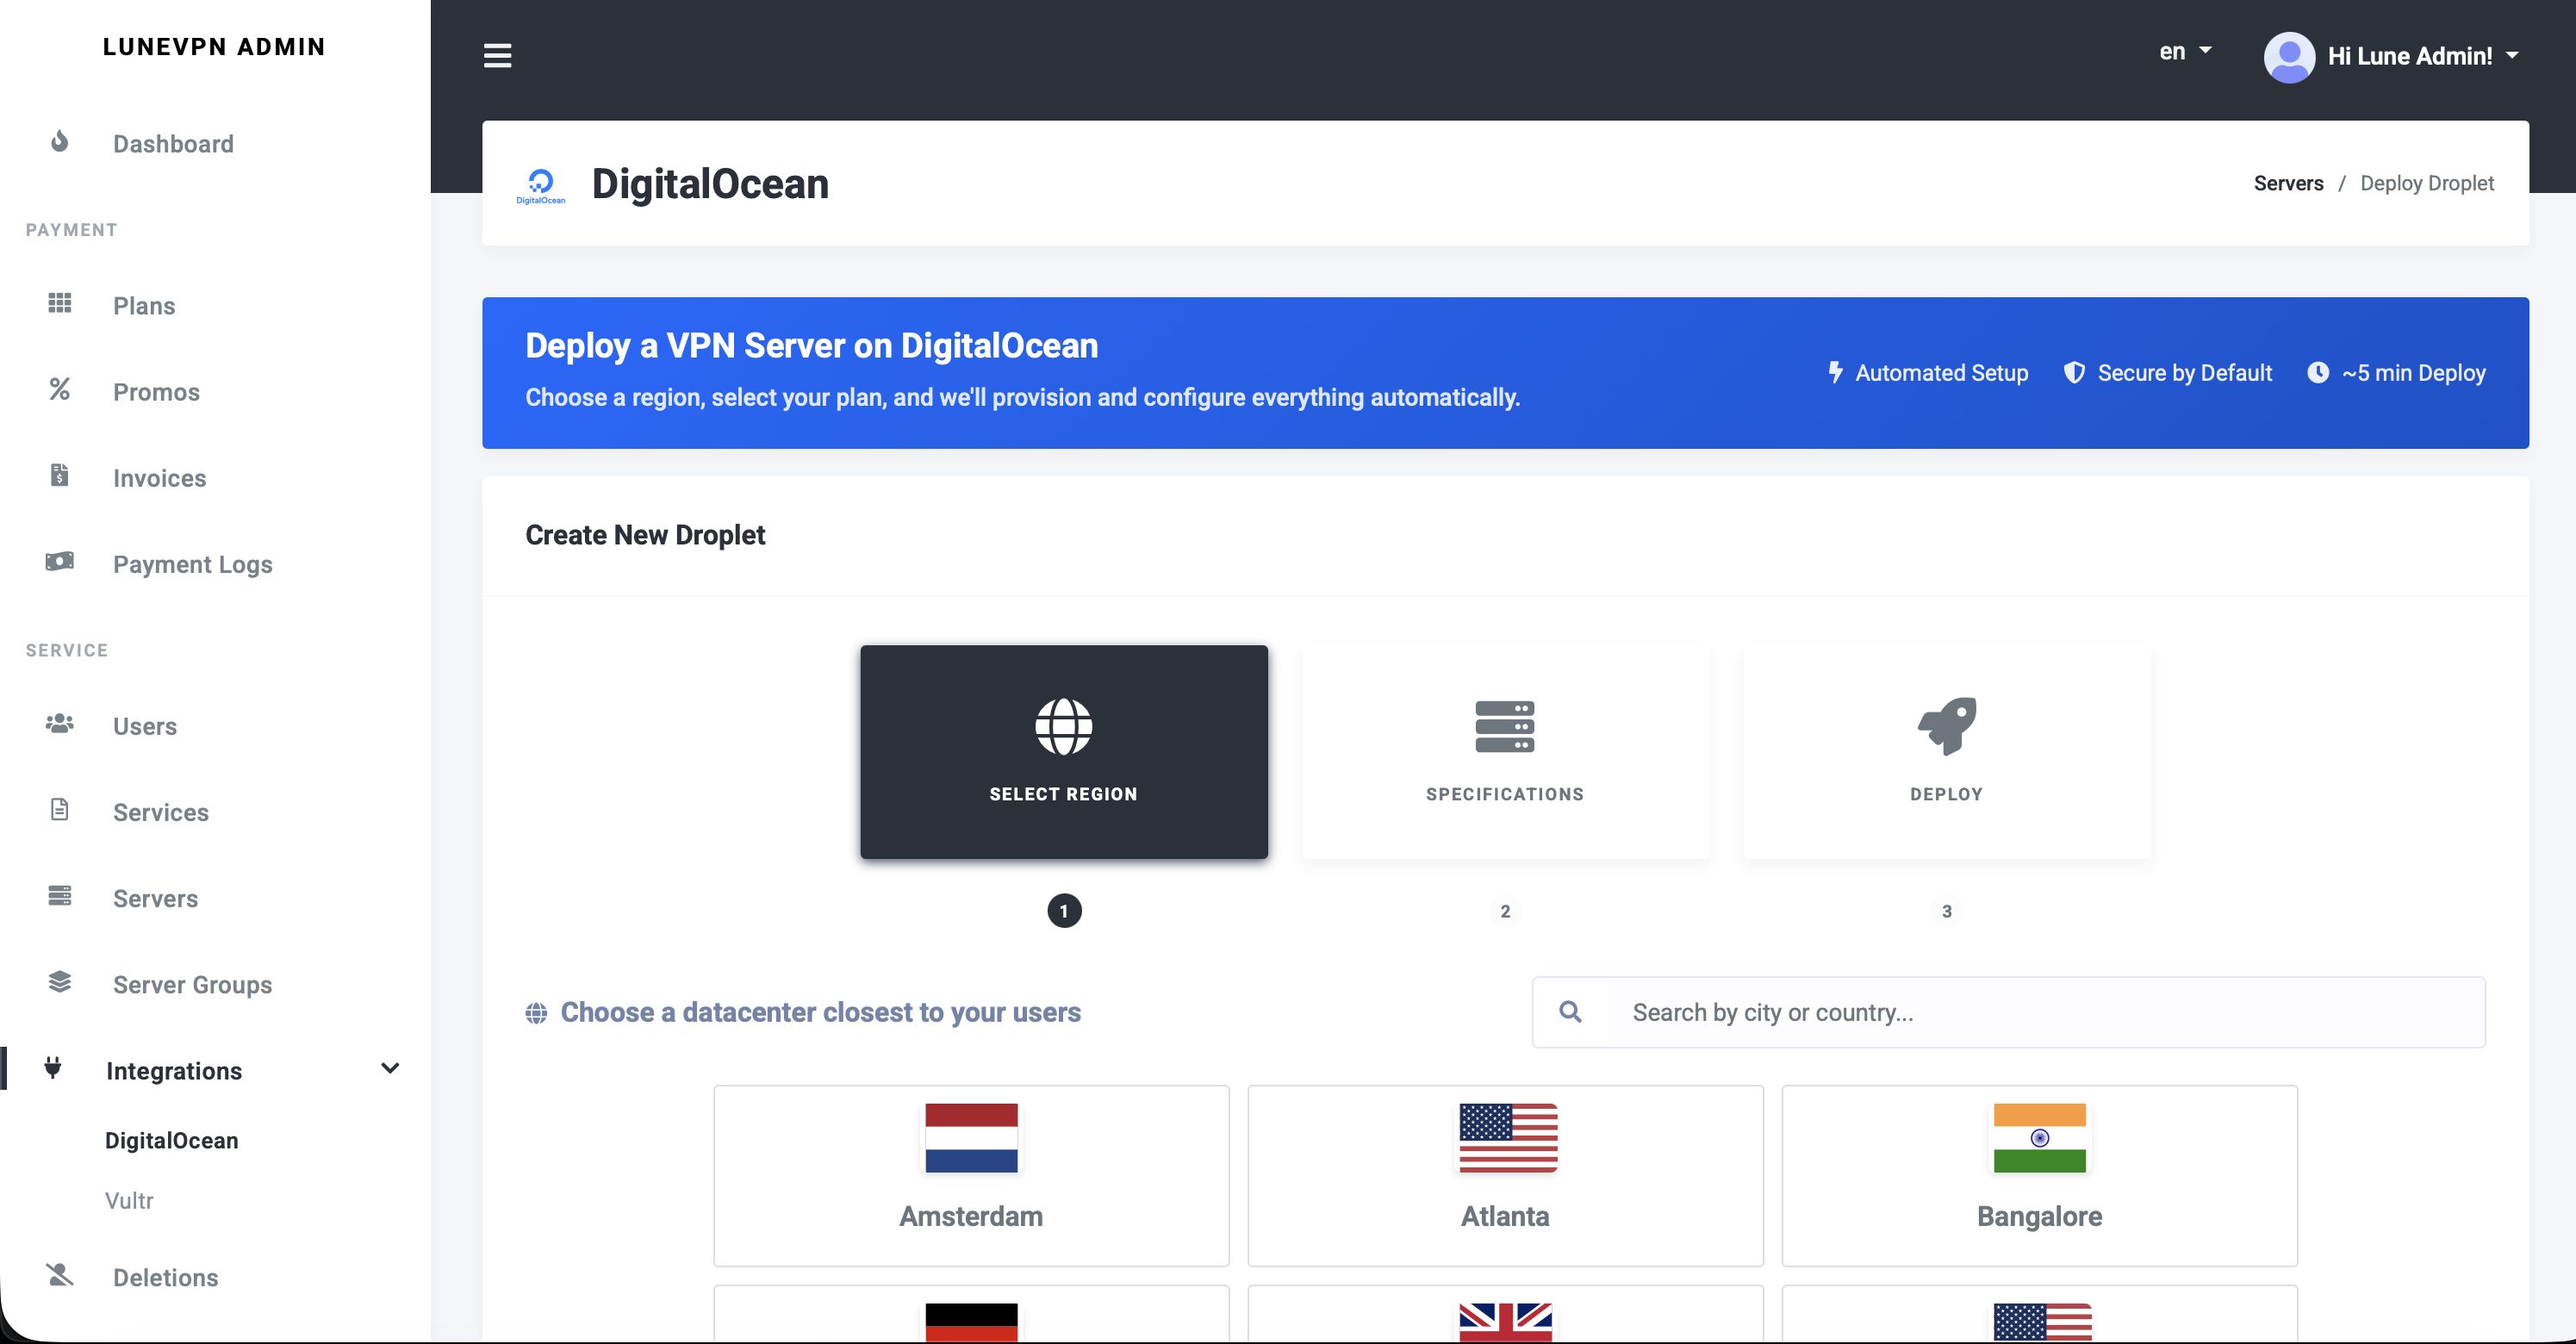Open Vultr under Integrations
Viewport: 2576px width, 1344px height.
pos(129,1200)
